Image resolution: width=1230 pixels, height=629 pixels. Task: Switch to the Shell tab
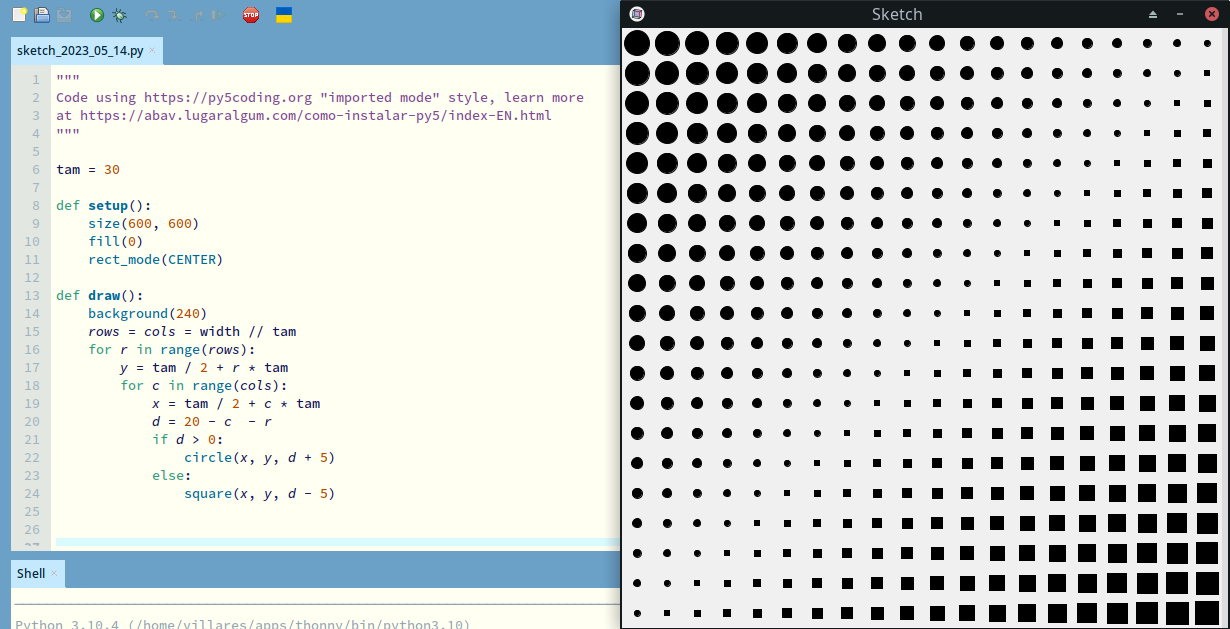coord(31,574)
